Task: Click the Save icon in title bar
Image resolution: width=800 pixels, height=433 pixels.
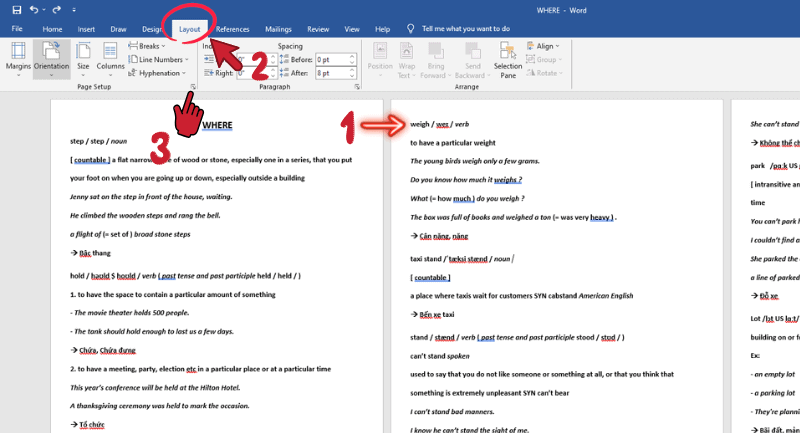Action: (x=16, y=9)
